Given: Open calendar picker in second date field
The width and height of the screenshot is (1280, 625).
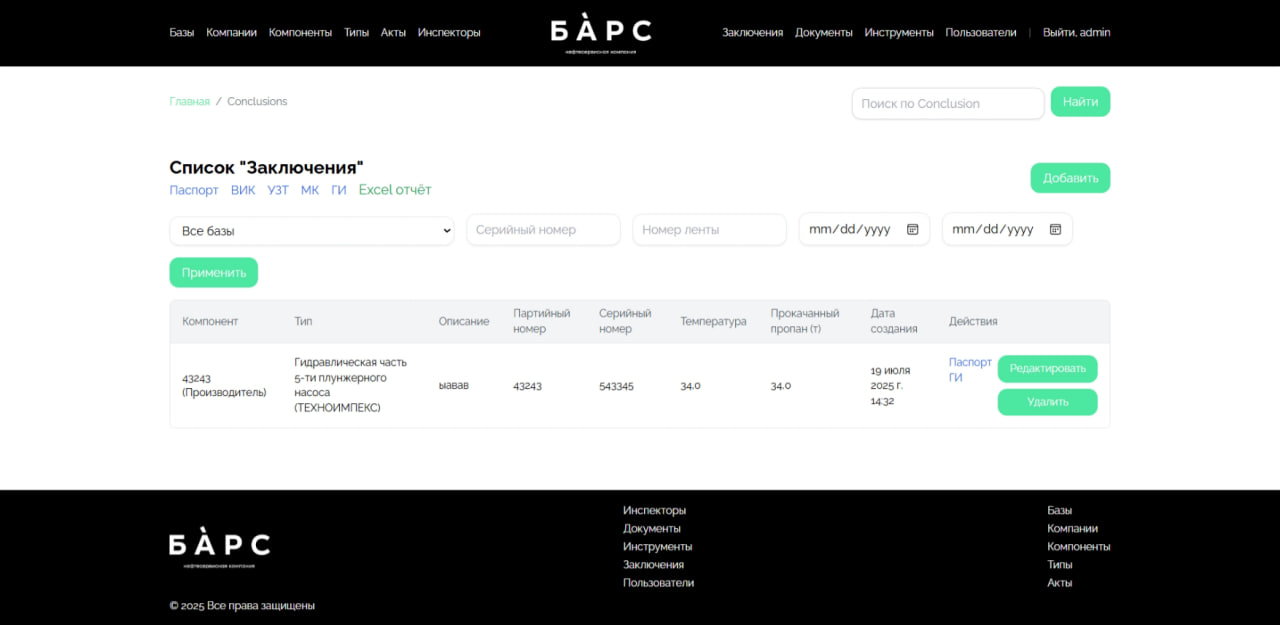Looking at the screenshot, I should 1055,229.
